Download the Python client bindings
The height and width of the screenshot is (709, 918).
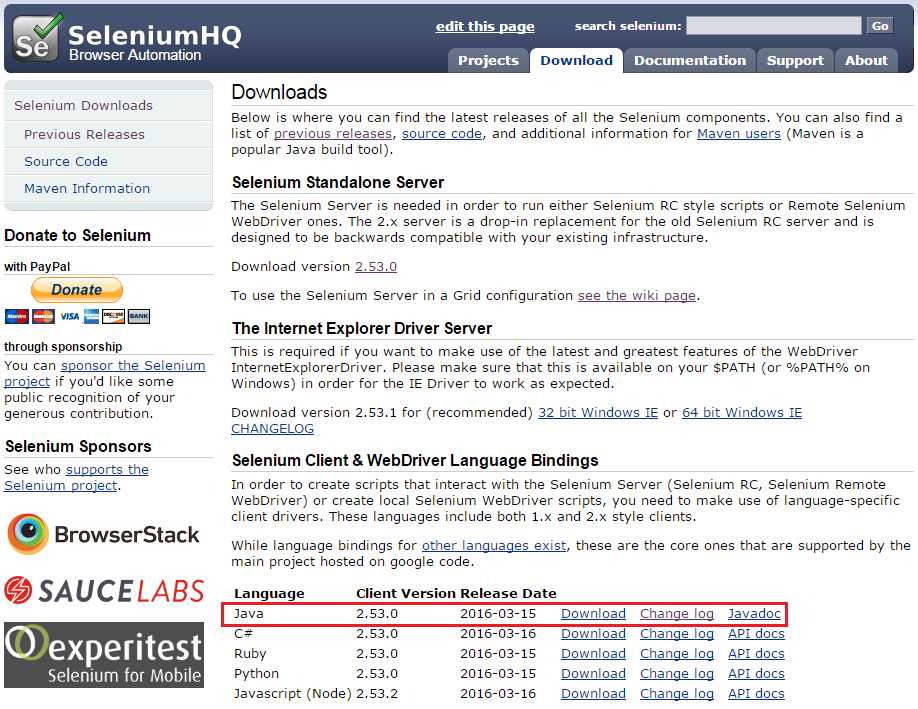pyautogui.click(x=593, y=673)
